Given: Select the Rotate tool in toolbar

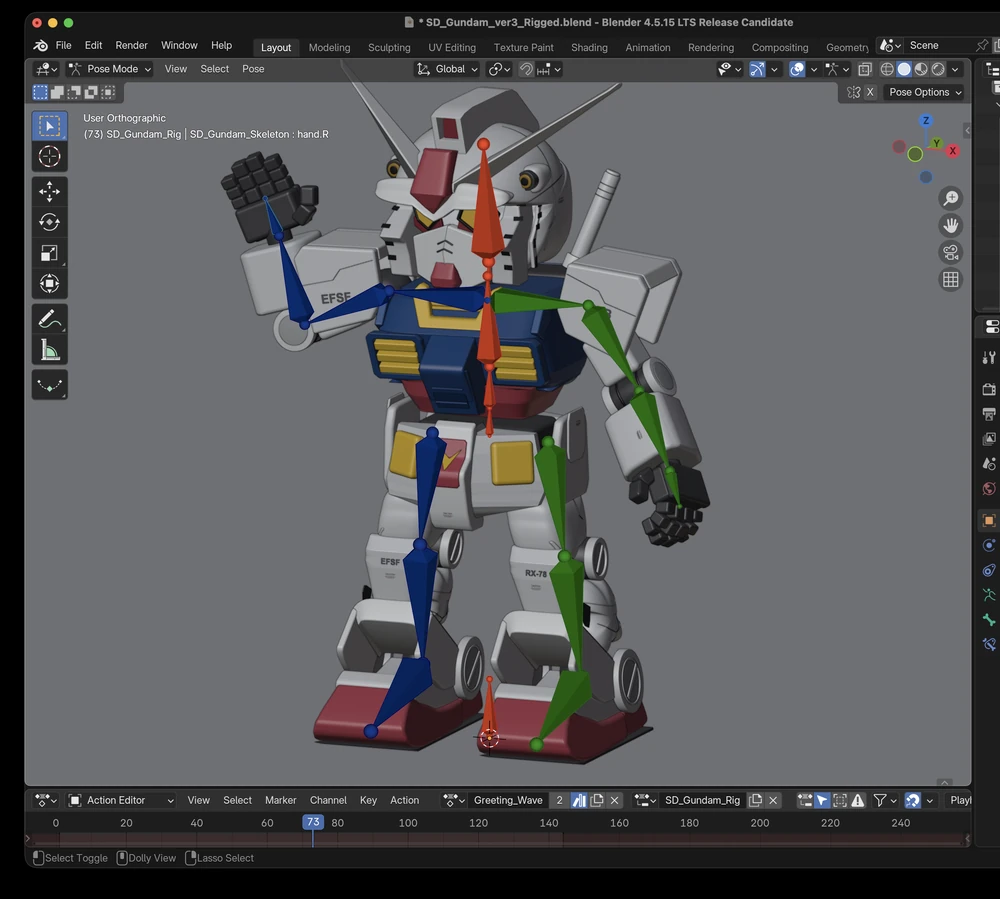Looking at the screenshot, I should tap(49, 222).
